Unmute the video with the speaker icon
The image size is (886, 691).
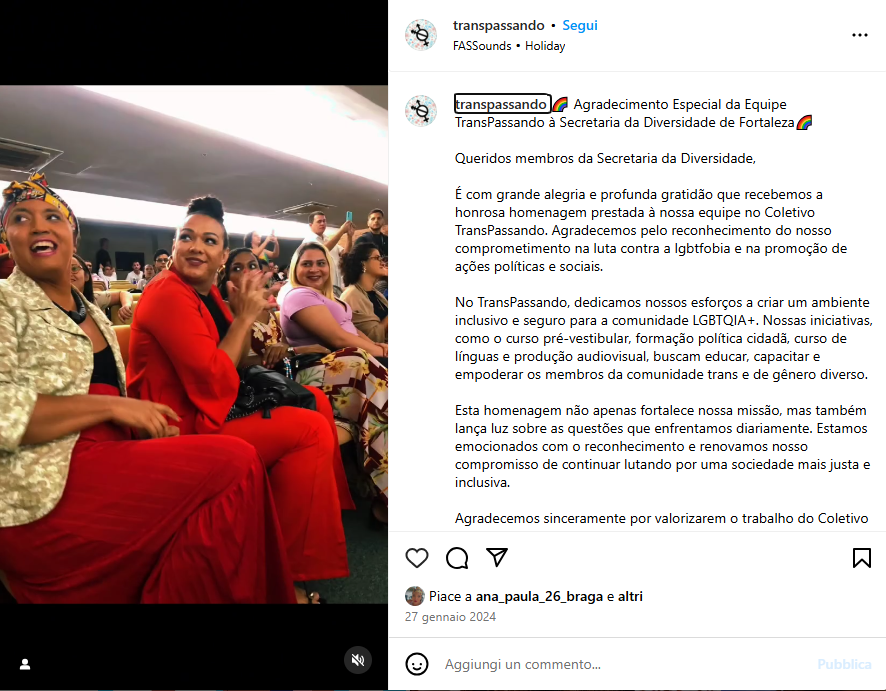click(358, 660)
